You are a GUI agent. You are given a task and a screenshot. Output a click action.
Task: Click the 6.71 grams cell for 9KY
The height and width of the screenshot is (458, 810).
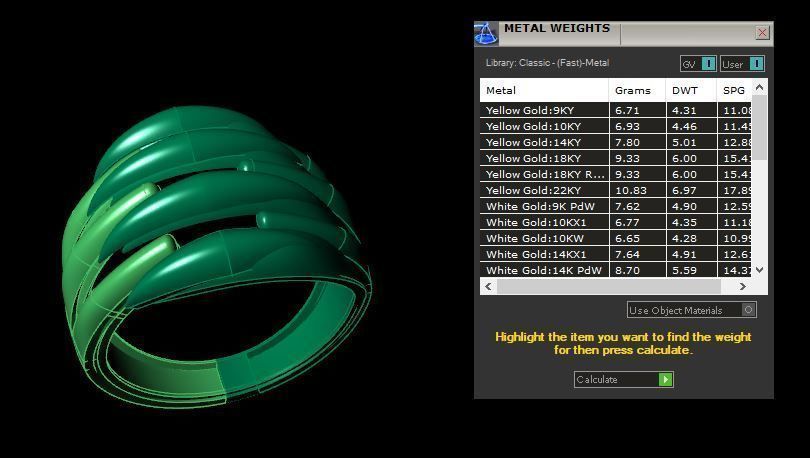637,110
